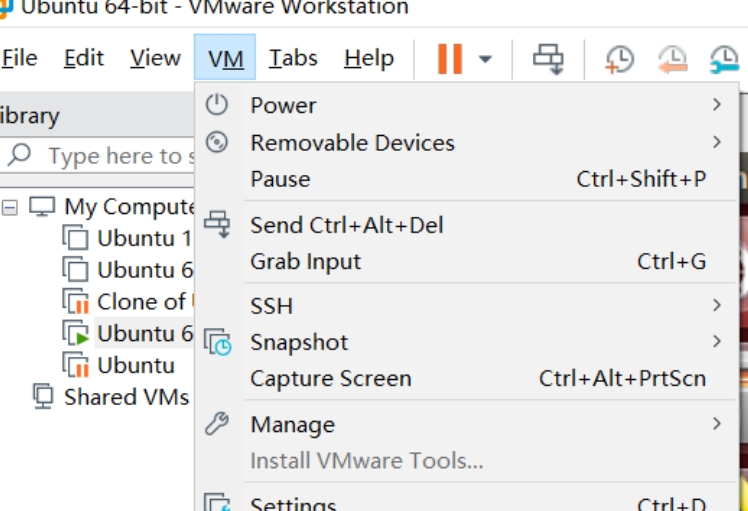748x511 pixels.
Task: Select the Ubuntu 1 VM in library
Action: point(144,238)
